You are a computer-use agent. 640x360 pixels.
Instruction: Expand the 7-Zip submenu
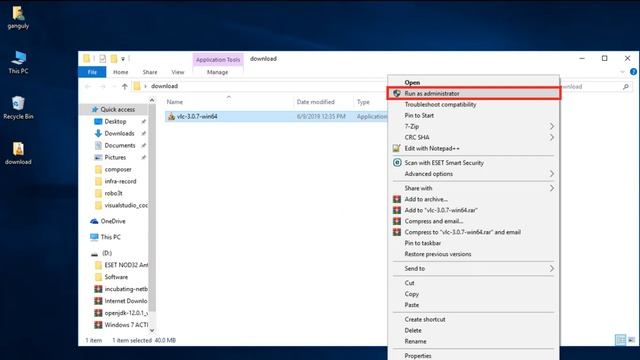coord(551,127)
